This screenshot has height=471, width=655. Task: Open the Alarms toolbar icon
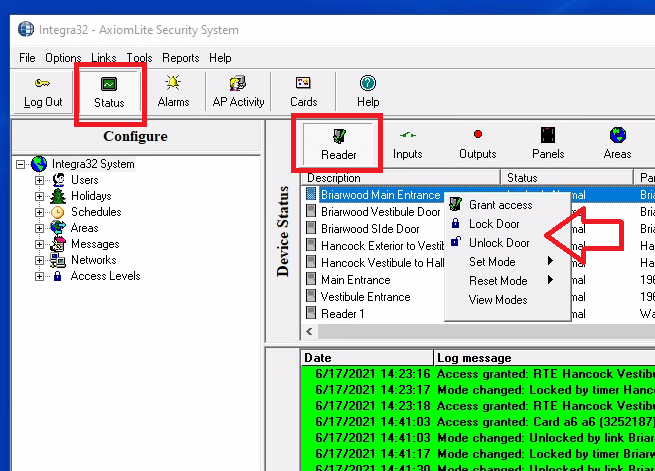click(x=173, y=82)
